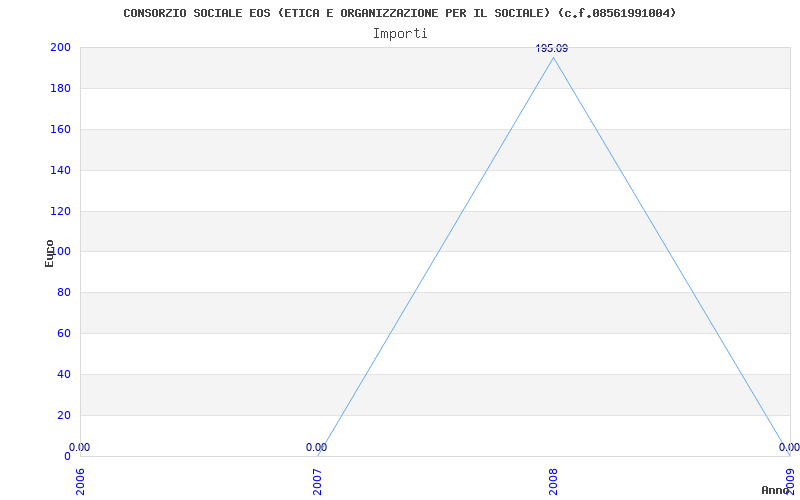Select the 2007 x-axis year label
The image size is (800, 500).
[x=317, y=483]
